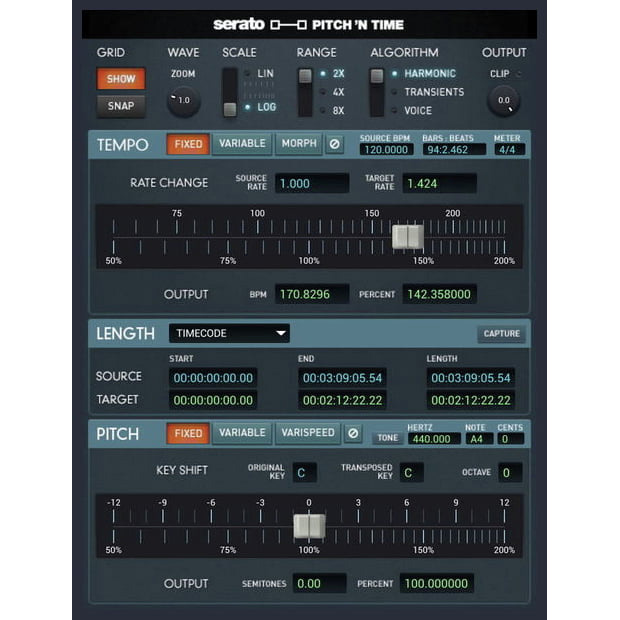Viewport: 620px width, 620px height.
Task: Click the Source Start timecode field
Action: tap(213, 378)
